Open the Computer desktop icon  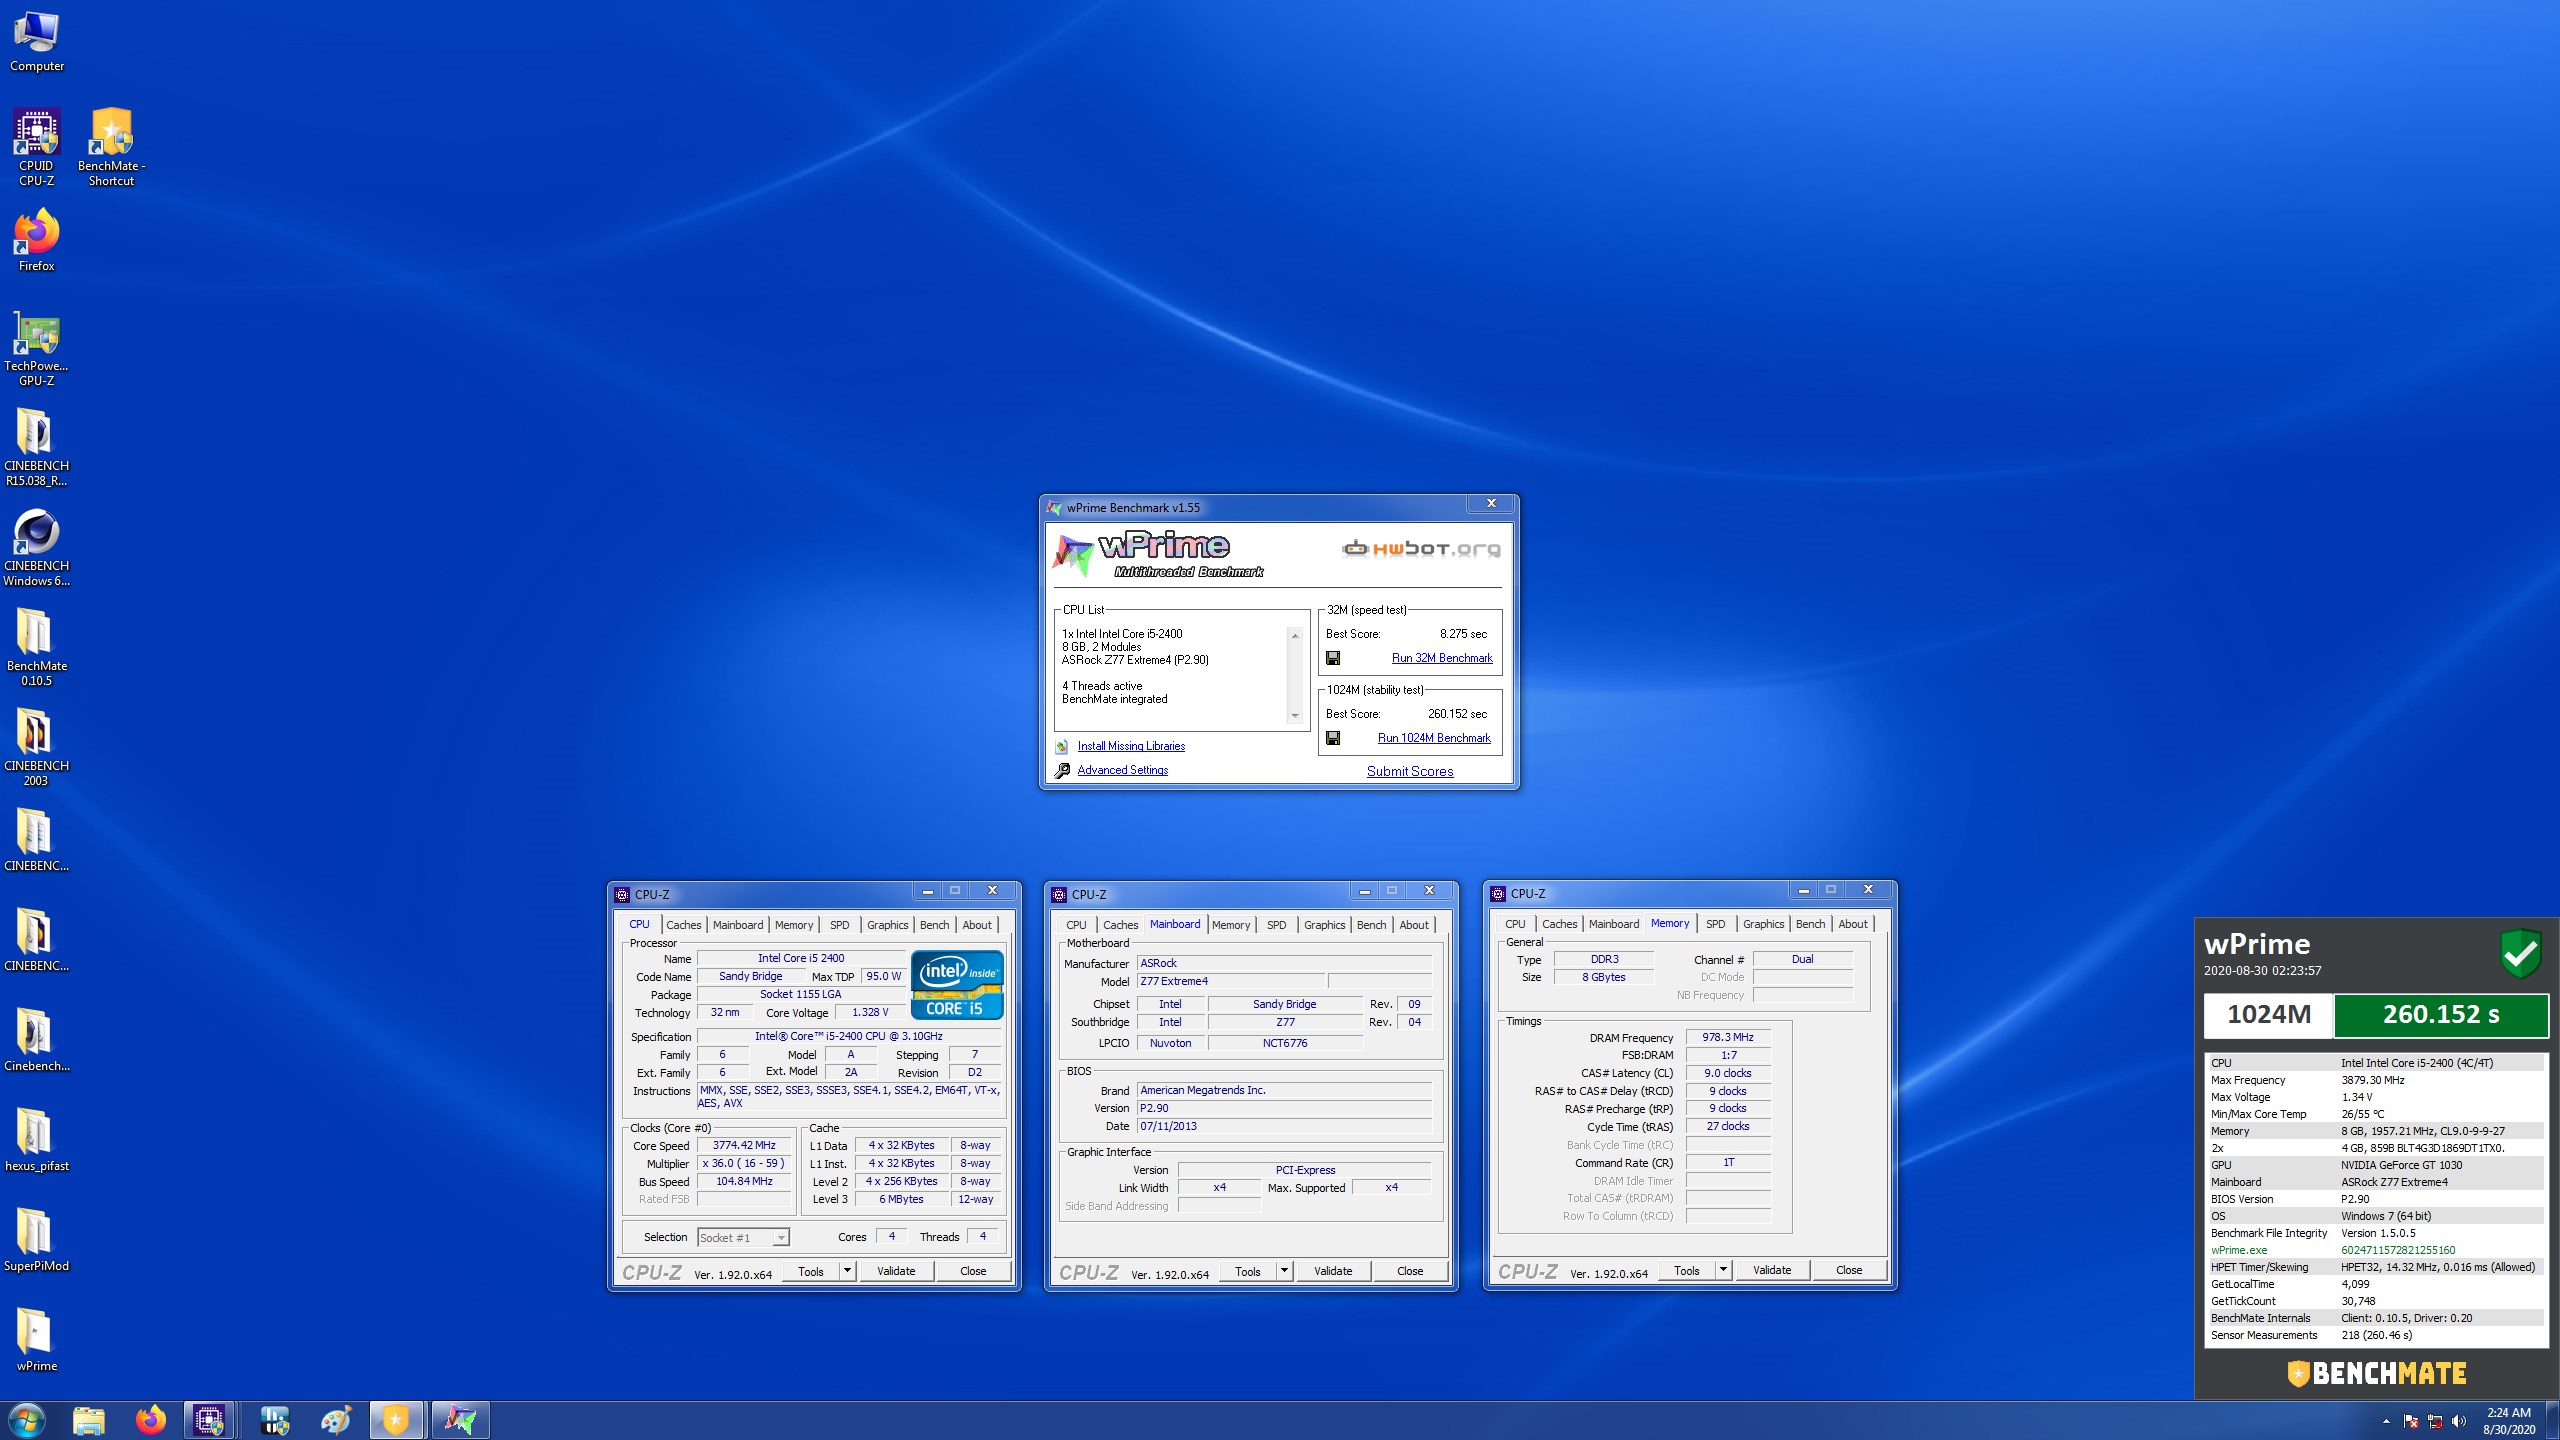coord(37,42)
